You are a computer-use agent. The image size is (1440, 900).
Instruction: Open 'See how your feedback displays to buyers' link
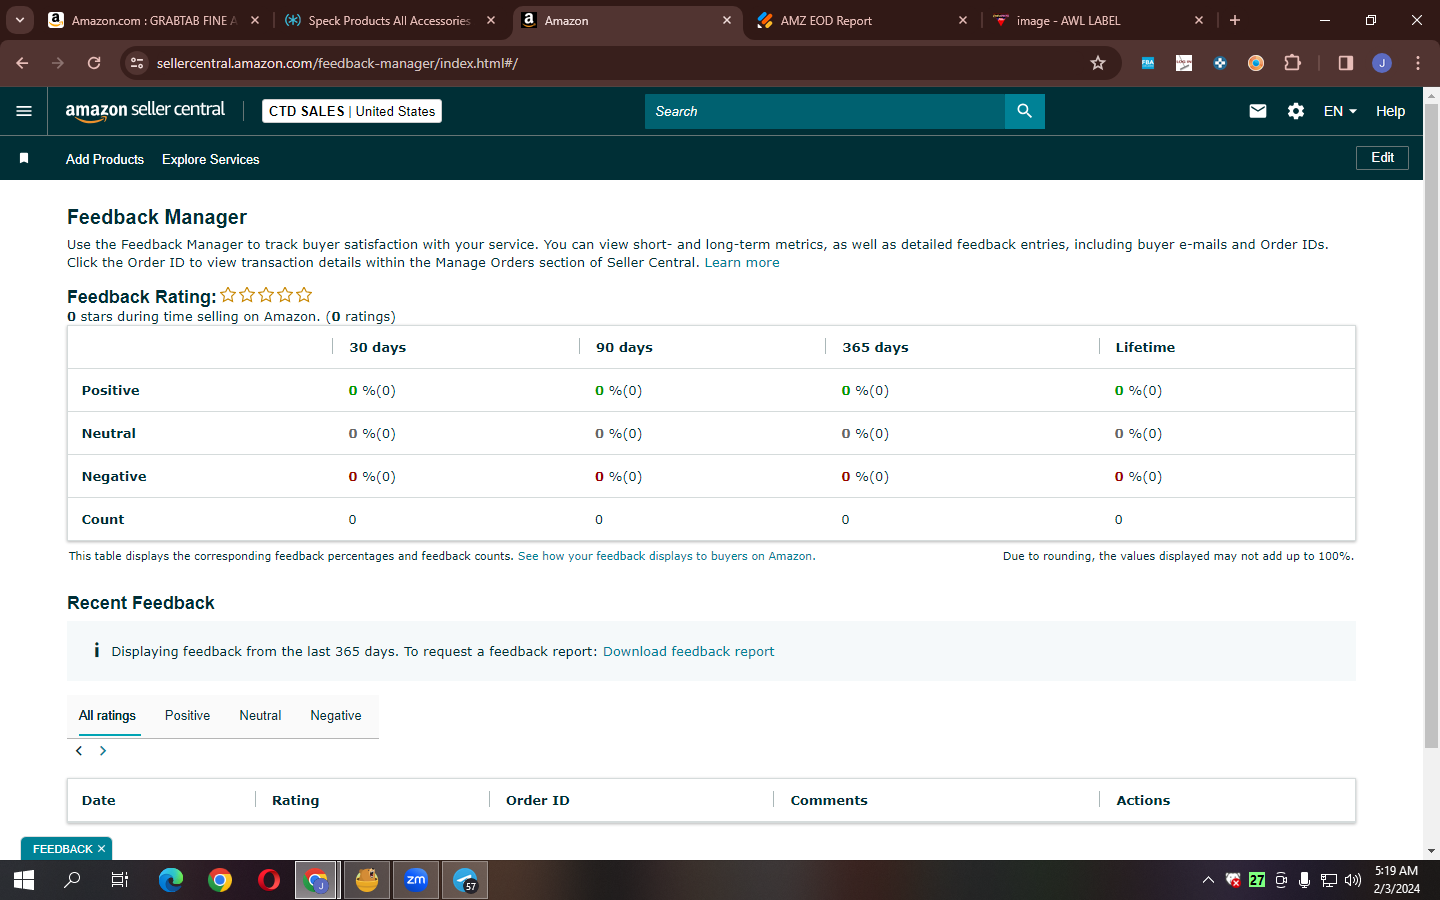pyautogui.click(x=665, y=556)
